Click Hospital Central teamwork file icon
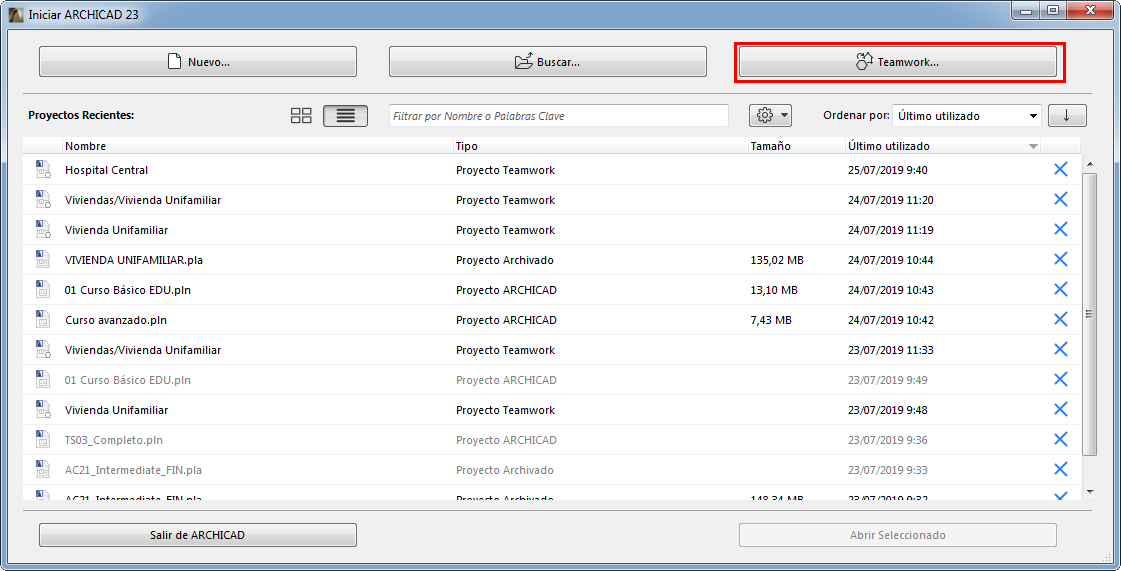The image size is (1121, 571). [43, 169]
